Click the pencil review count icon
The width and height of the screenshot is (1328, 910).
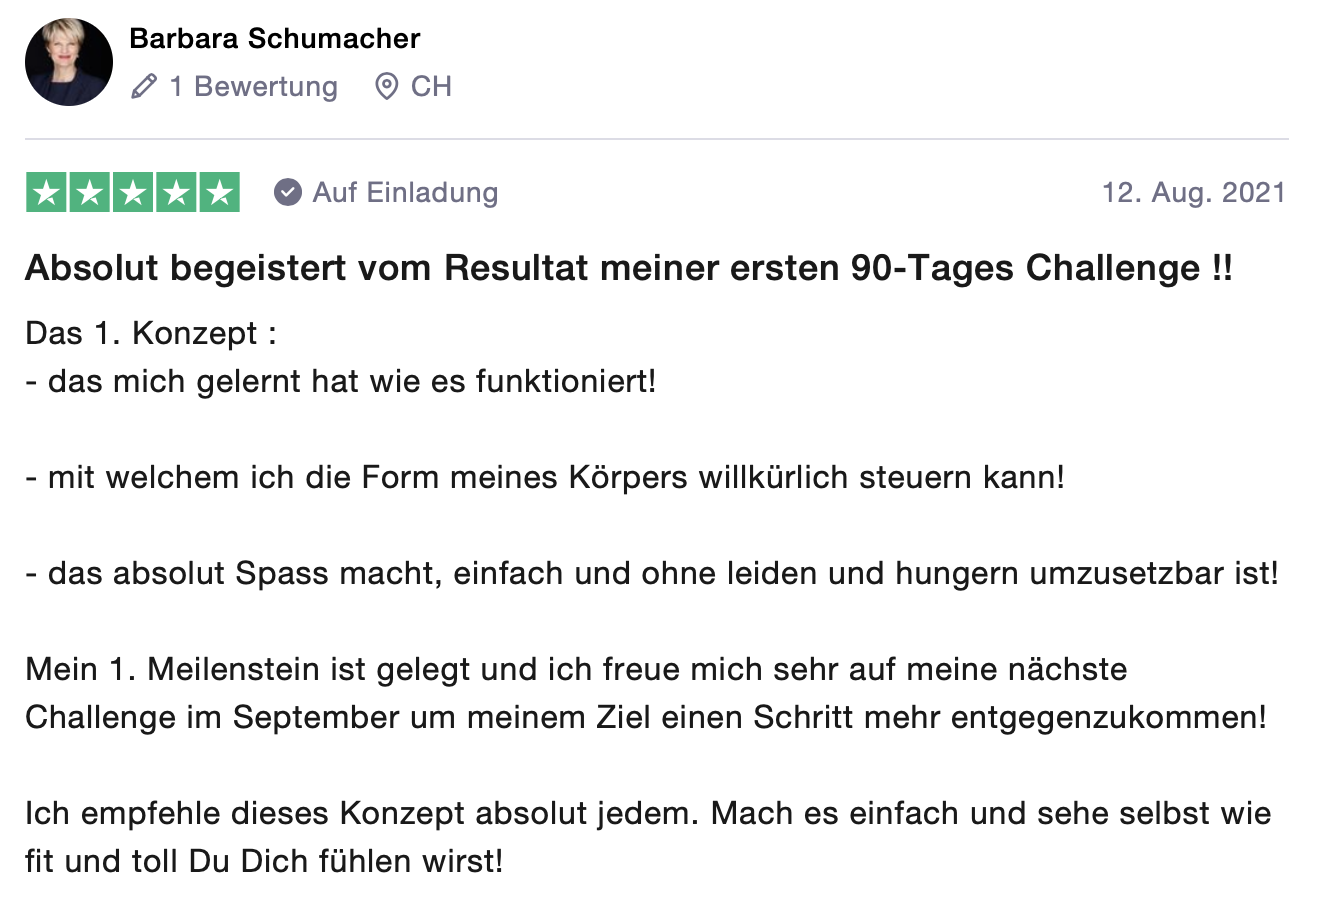pos(144,87)
